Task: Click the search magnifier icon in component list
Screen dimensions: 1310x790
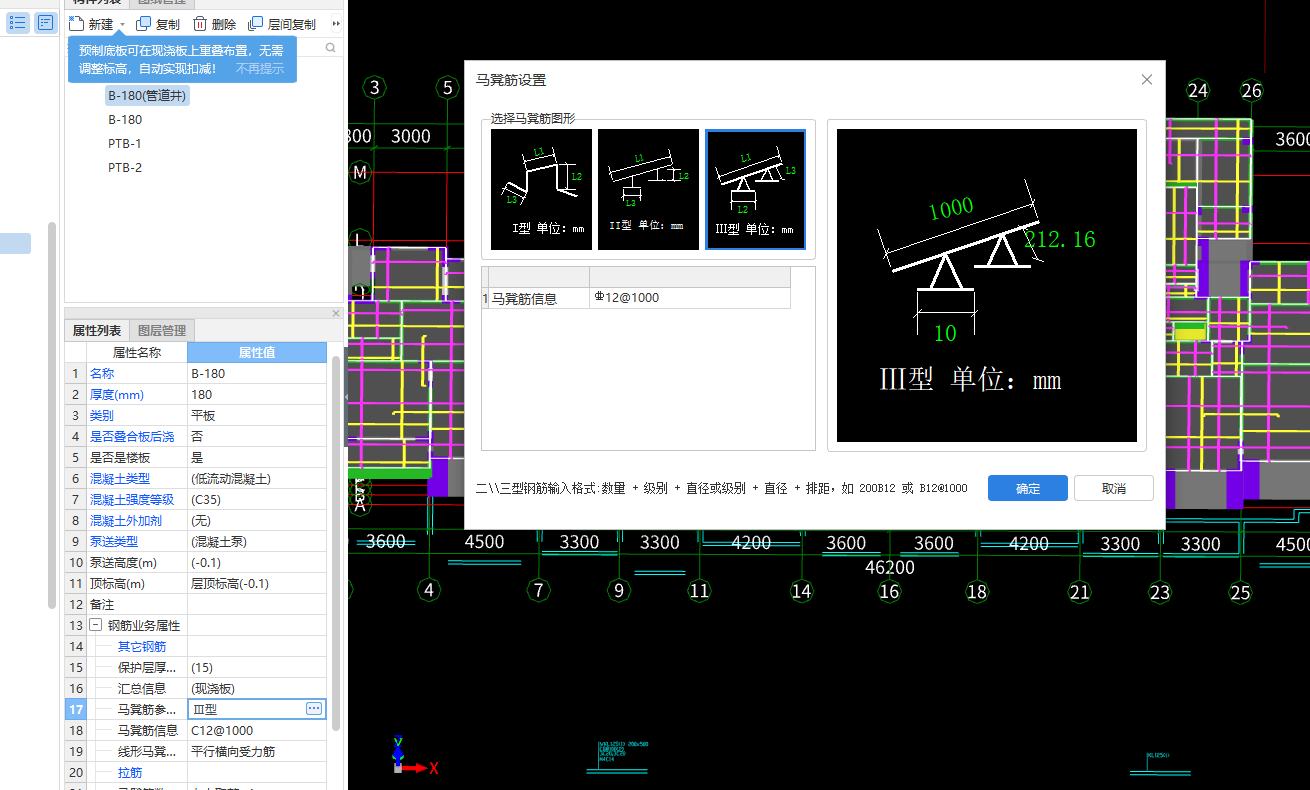Action: [x=330, y=47]
